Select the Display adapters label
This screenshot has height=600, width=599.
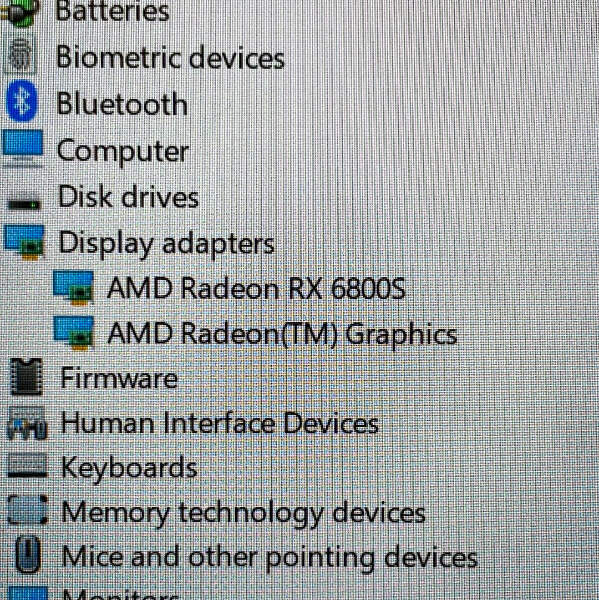pos(166,244)
